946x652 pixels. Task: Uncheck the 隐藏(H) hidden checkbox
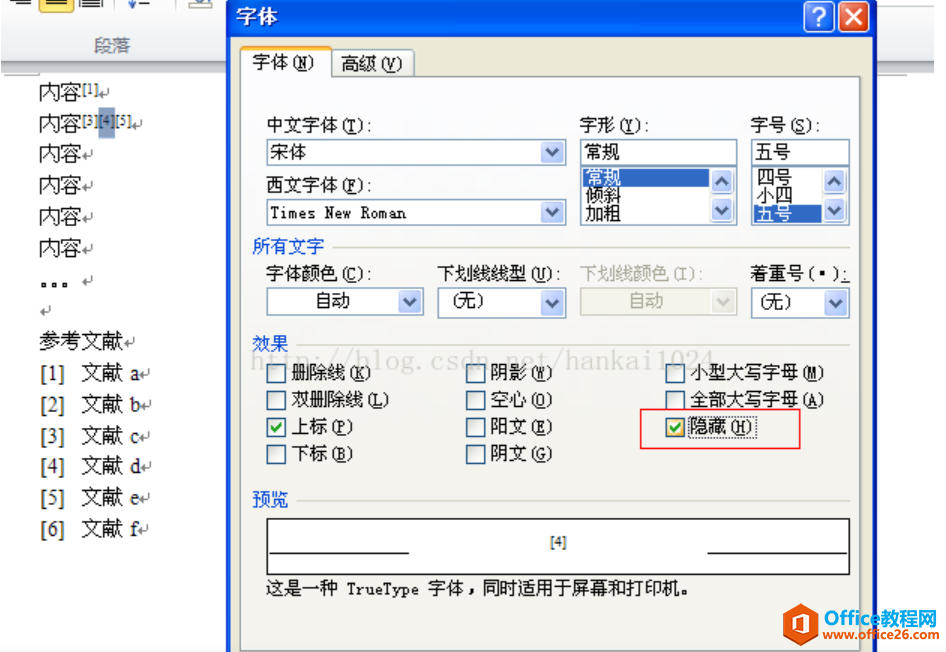click(675, 428)
